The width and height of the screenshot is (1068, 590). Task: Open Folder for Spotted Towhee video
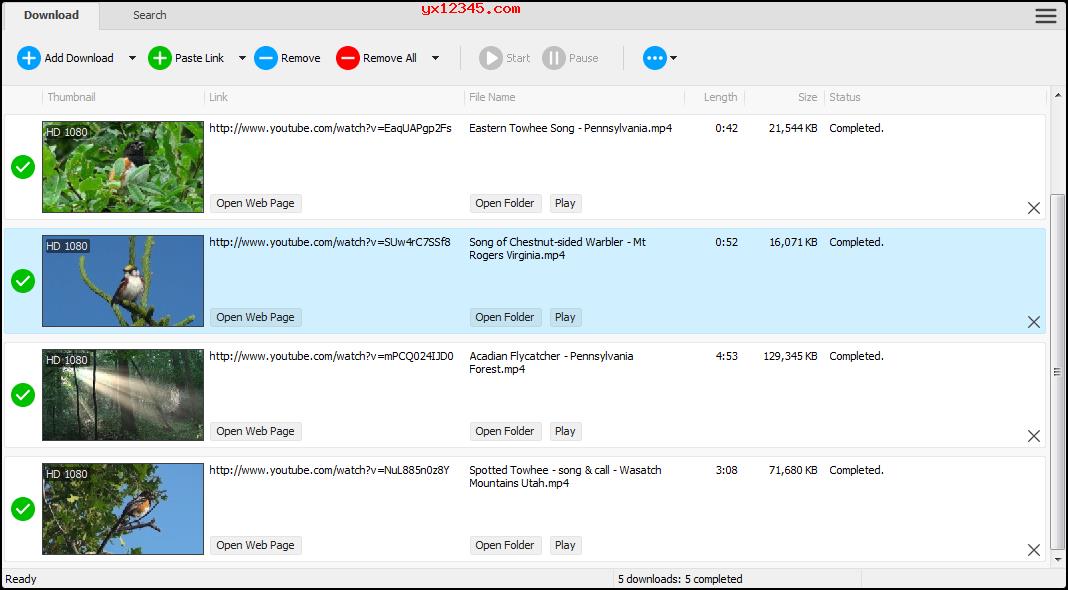[505, 544]
